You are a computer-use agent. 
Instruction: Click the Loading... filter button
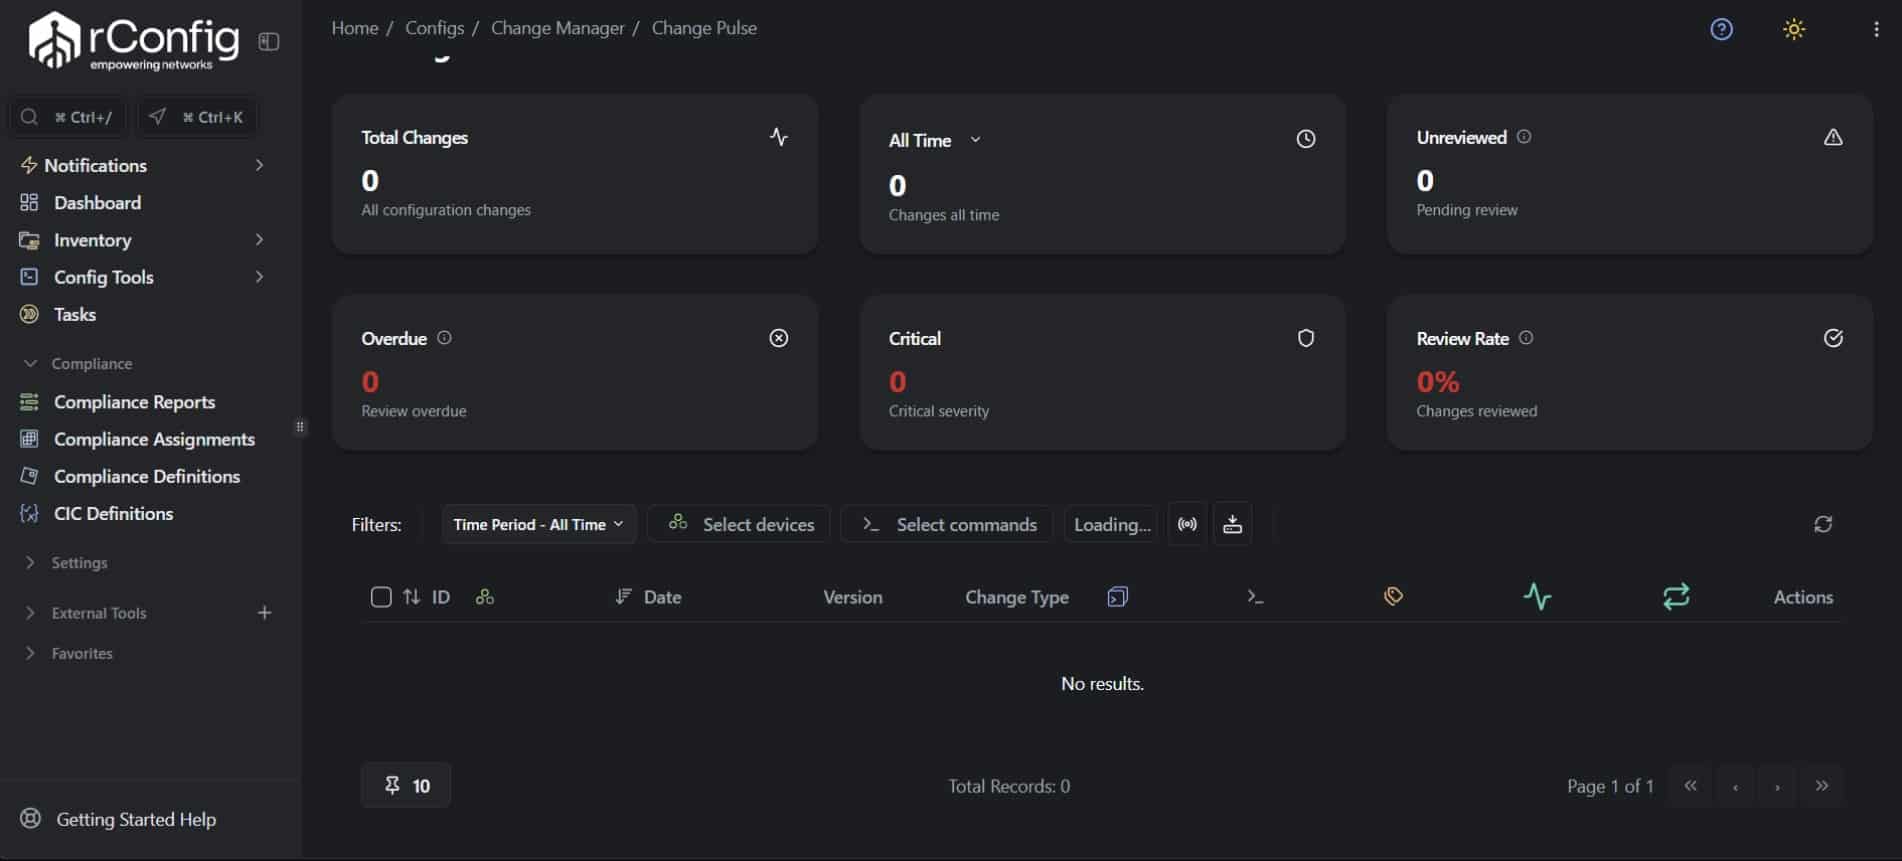tap(1112, 524)
